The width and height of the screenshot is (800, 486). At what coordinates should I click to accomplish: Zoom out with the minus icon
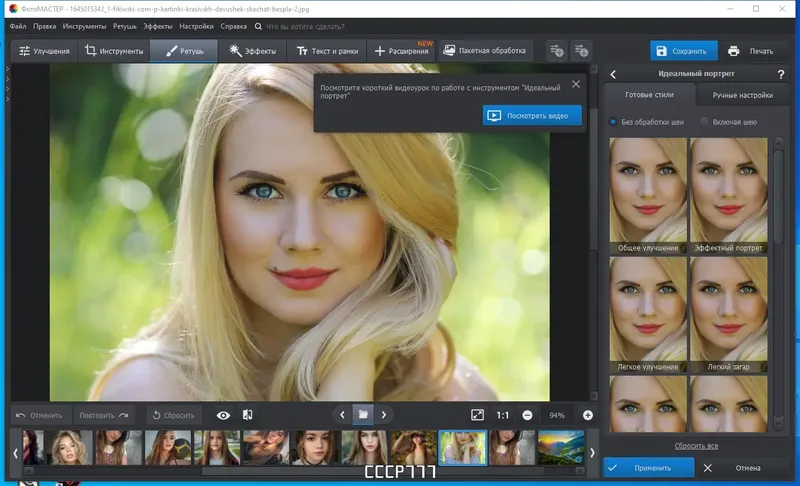[x=527, y=414]
